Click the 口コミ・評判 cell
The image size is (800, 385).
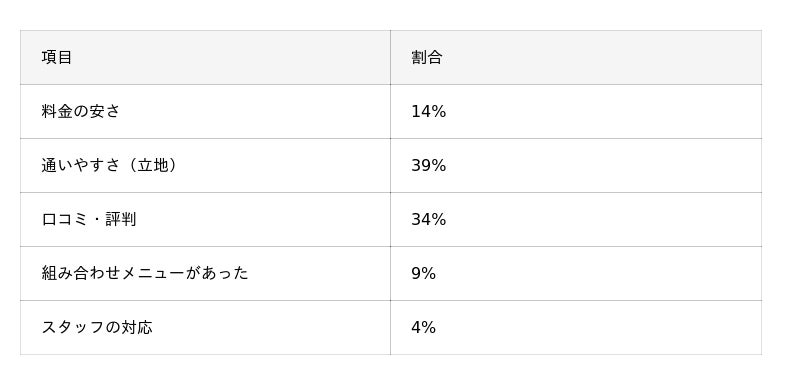click(x=205, y=220)
